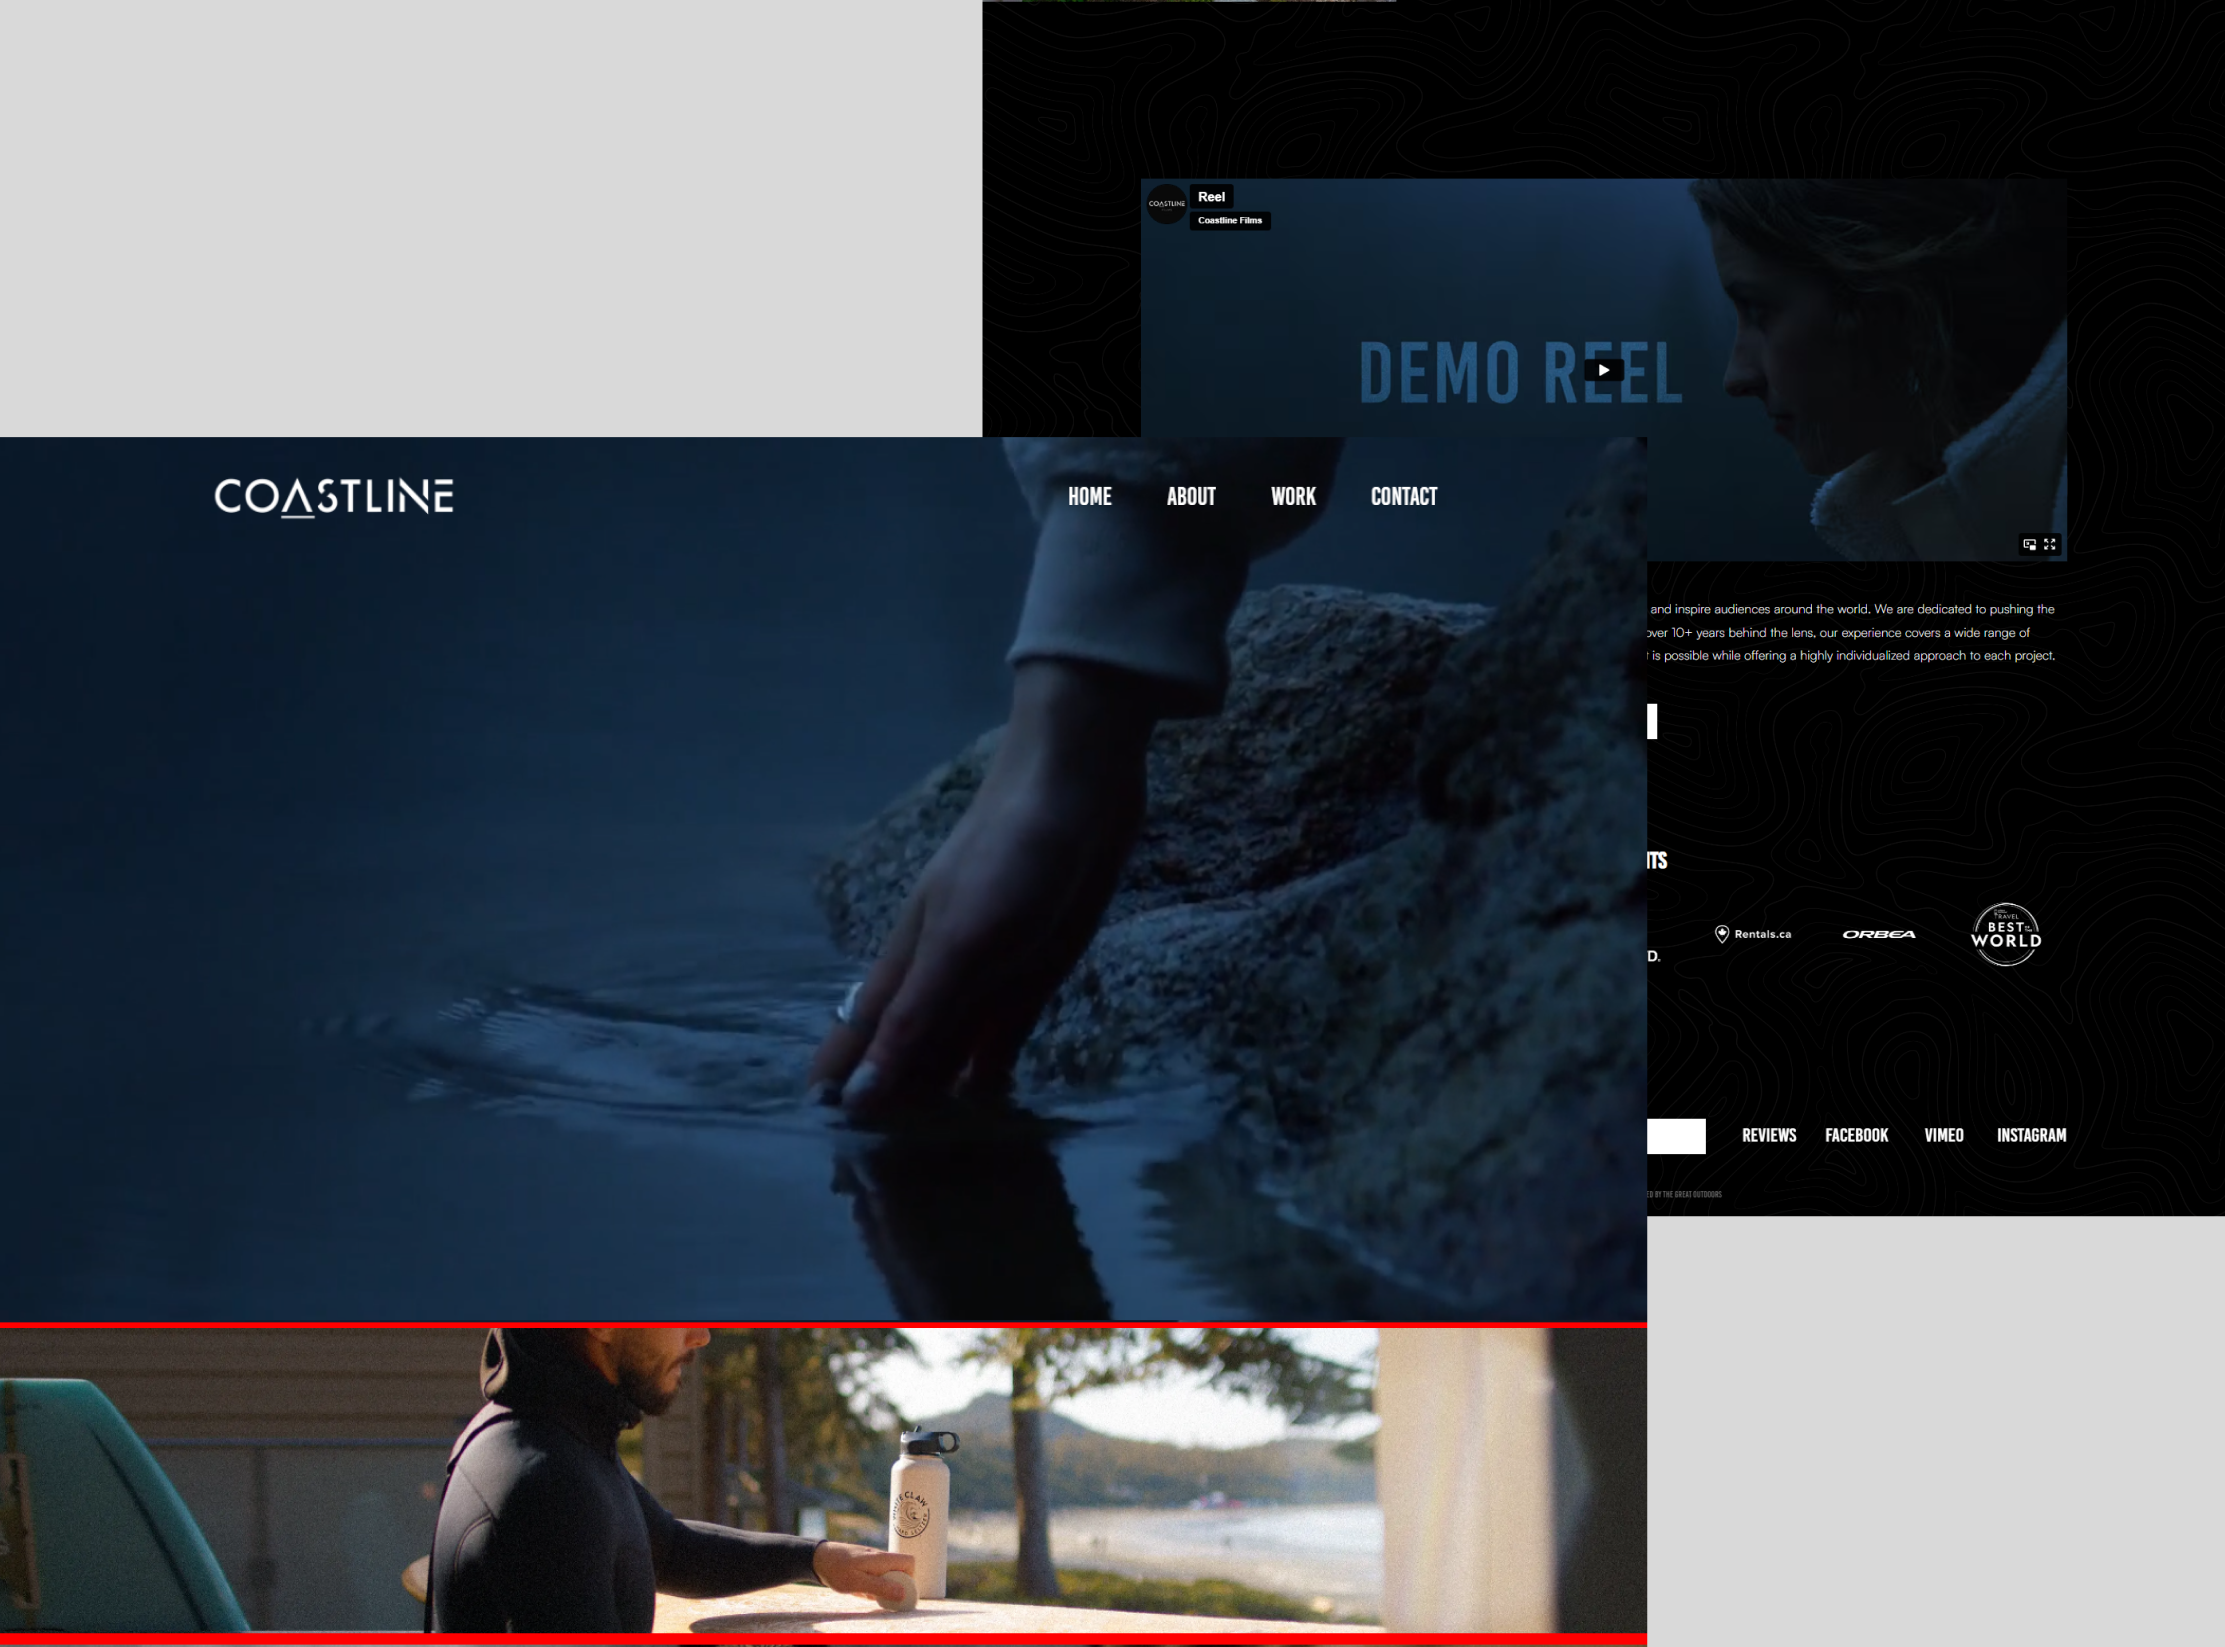Go to the Home page
2225x1647 pixels.
pyautogui.click(x=1089, y=497)
